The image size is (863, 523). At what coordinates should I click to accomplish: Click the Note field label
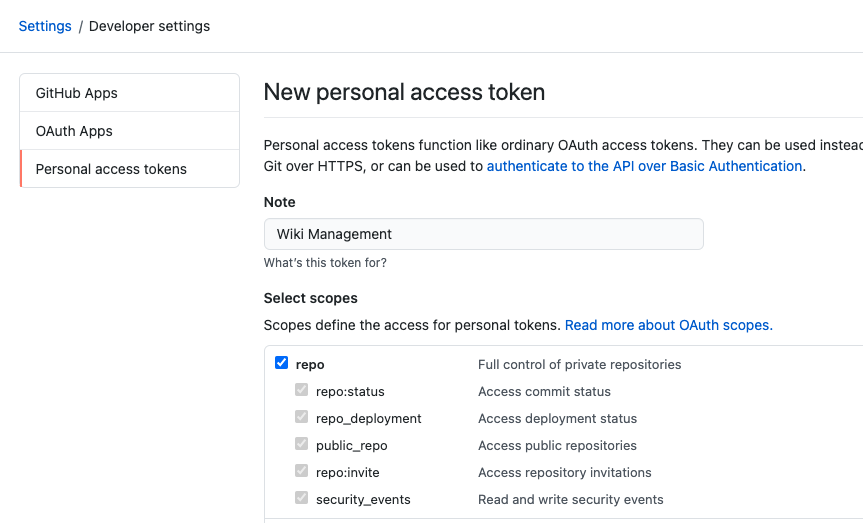[280, 202]
